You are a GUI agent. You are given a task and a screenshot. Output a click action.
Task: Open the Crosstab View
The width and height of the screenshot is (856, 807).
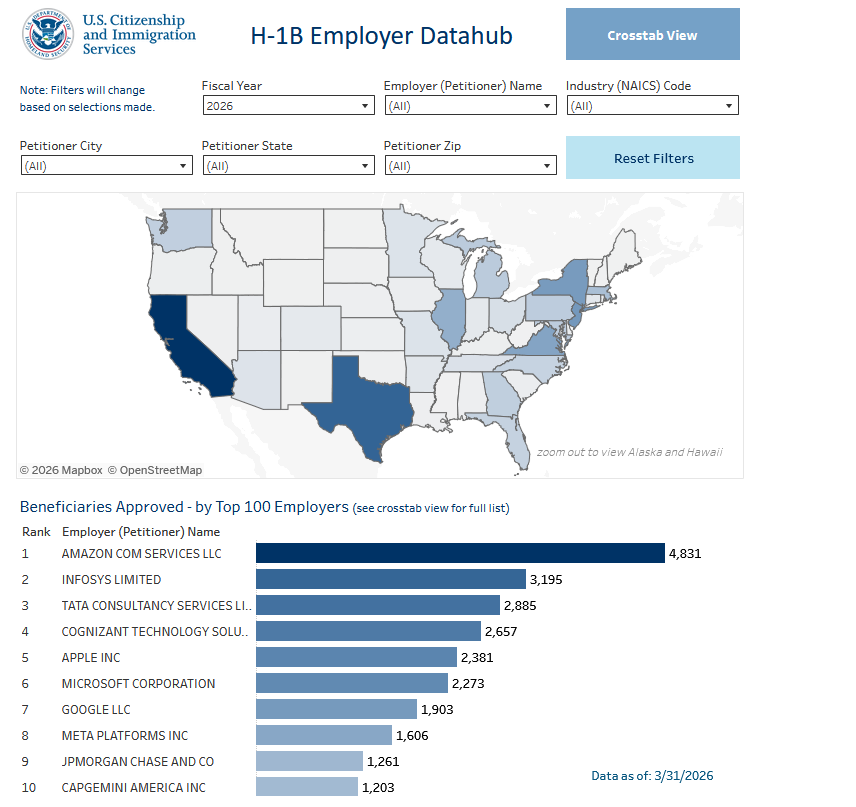point(652,34)
